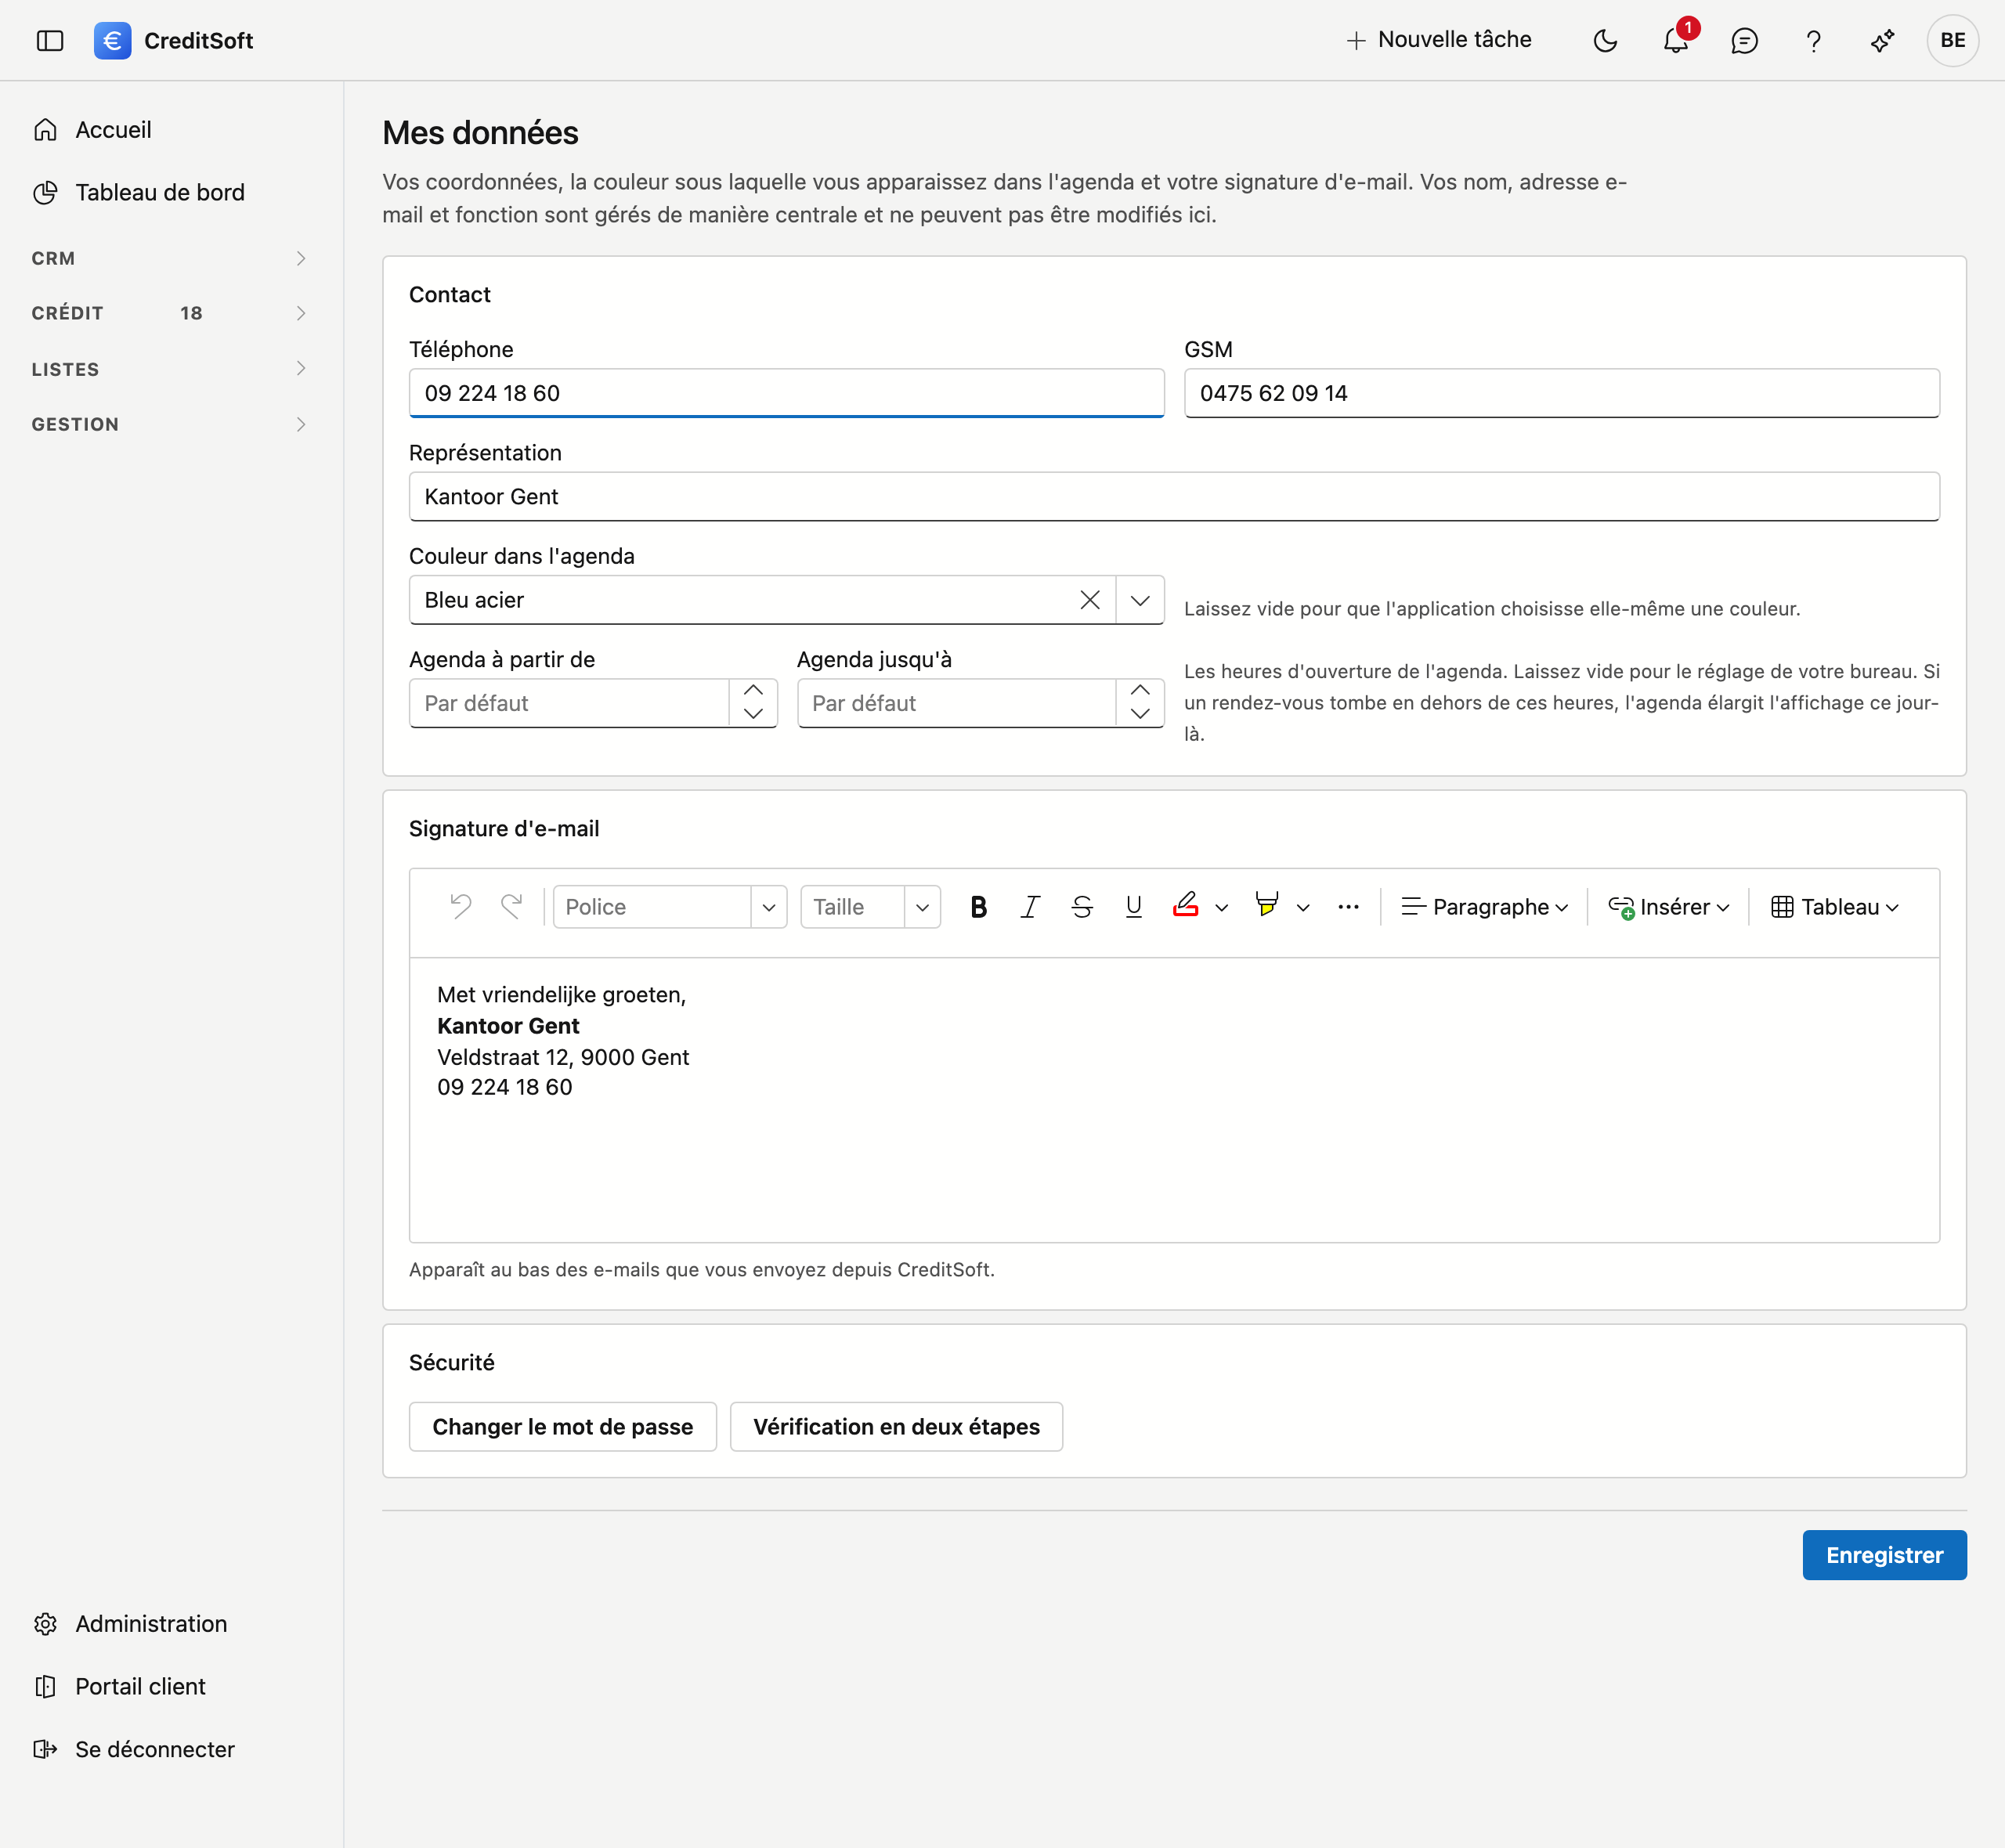Open the Paragraphe menu
The height and width of the screenshot is (1848, 2005).
1485,907
